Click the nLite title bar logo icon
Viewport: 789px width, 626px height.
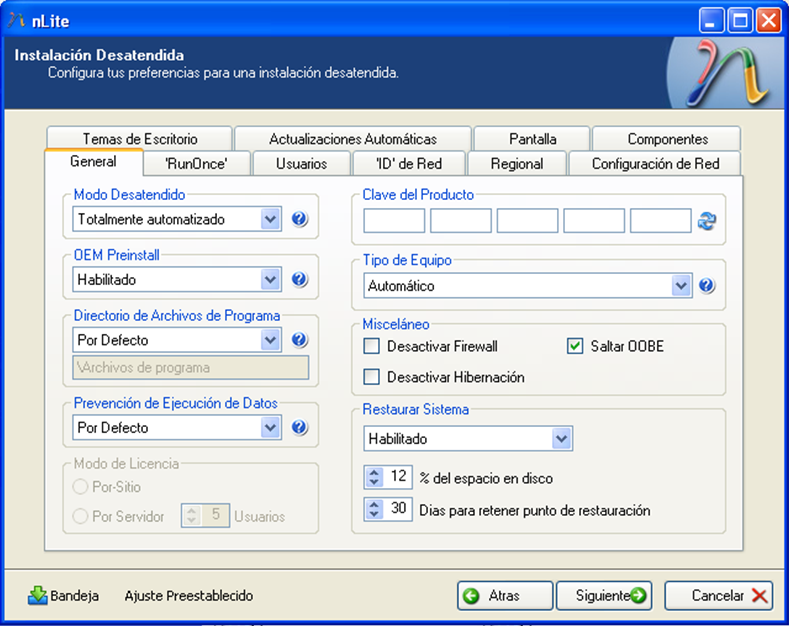point(17,21)
